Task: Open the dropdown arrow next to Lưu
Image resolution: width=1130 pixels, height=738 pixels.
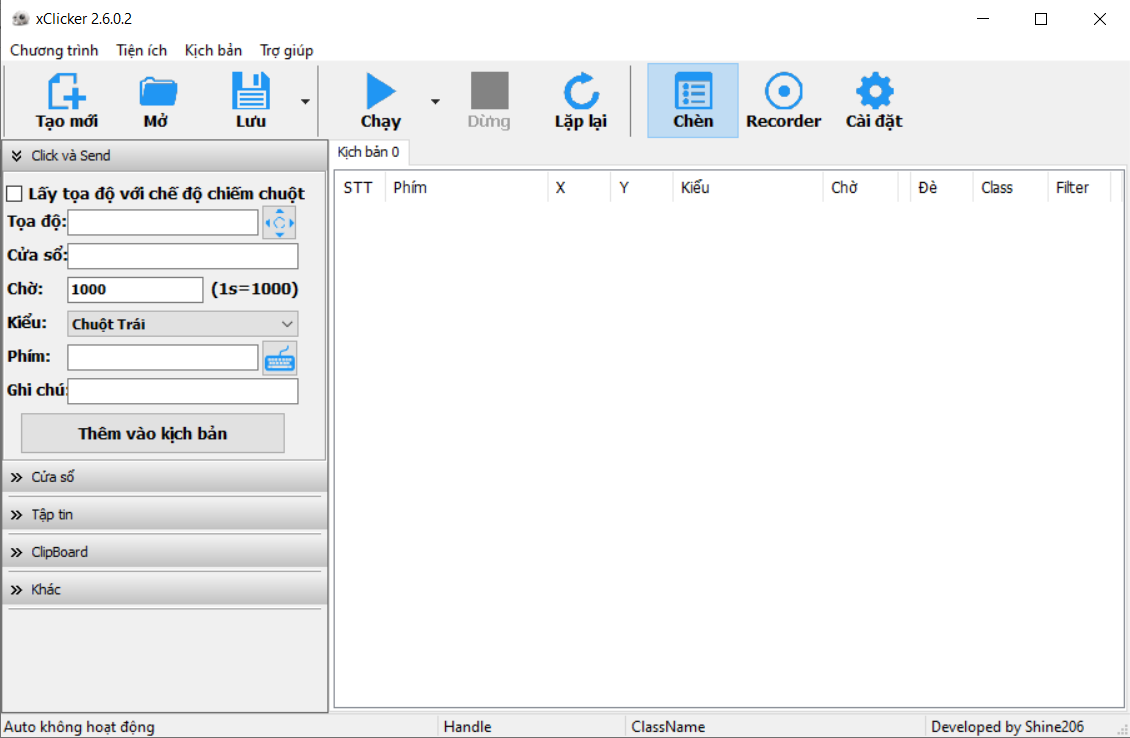Action: pos(306,102)
